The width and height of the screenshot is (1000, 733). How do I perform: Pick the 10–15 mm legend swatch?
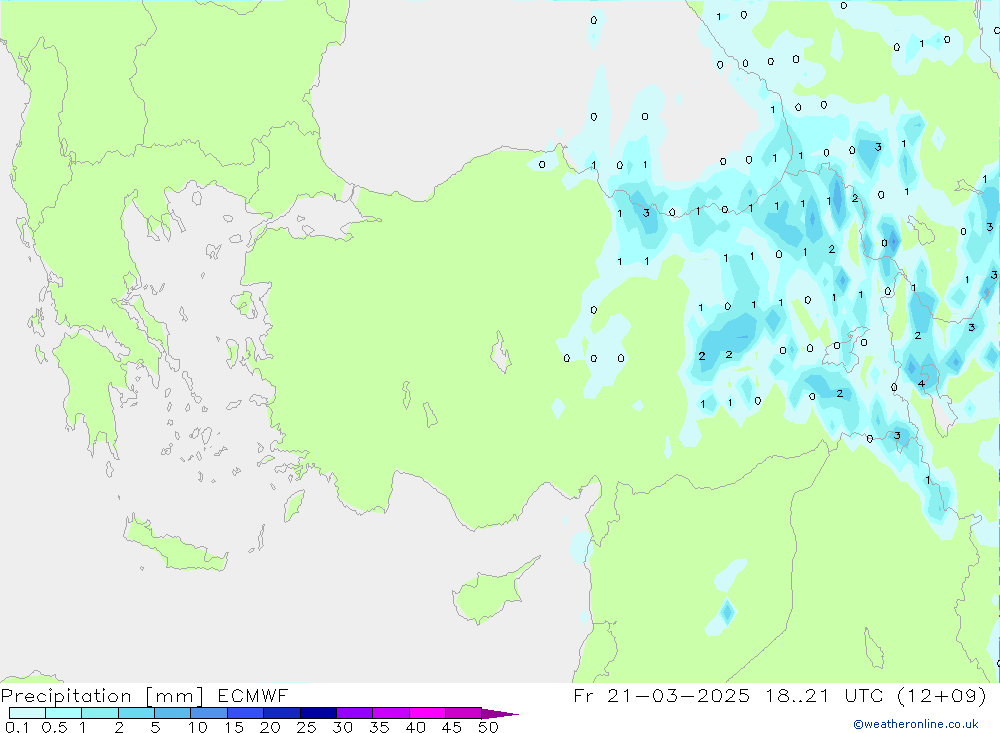[x=209, y=713]
